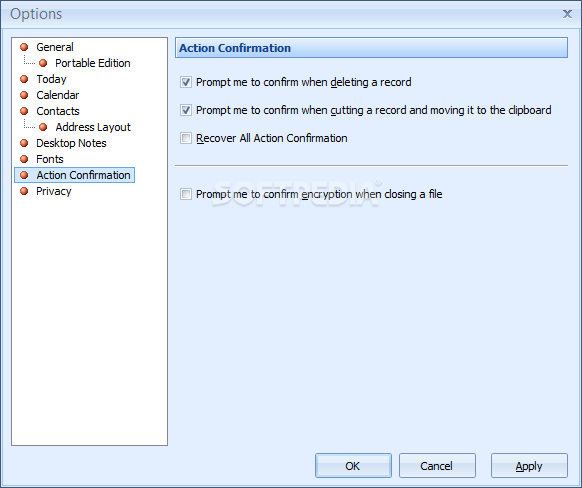The height and width of the screenshot is (488, 582).
Task: Select the Action Confirmation tree item
Action: [x=75, y=175]
